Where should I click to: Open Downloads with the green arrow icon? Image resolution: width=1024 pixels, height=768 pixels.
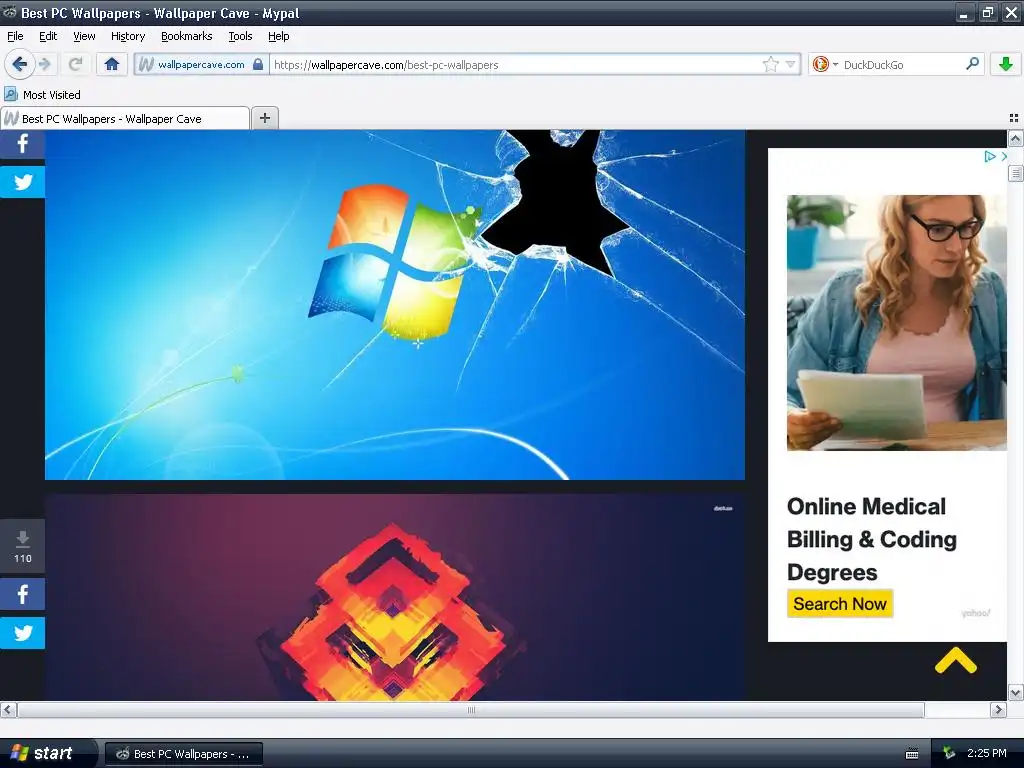pyautogui.click(x=1006, y=64)
